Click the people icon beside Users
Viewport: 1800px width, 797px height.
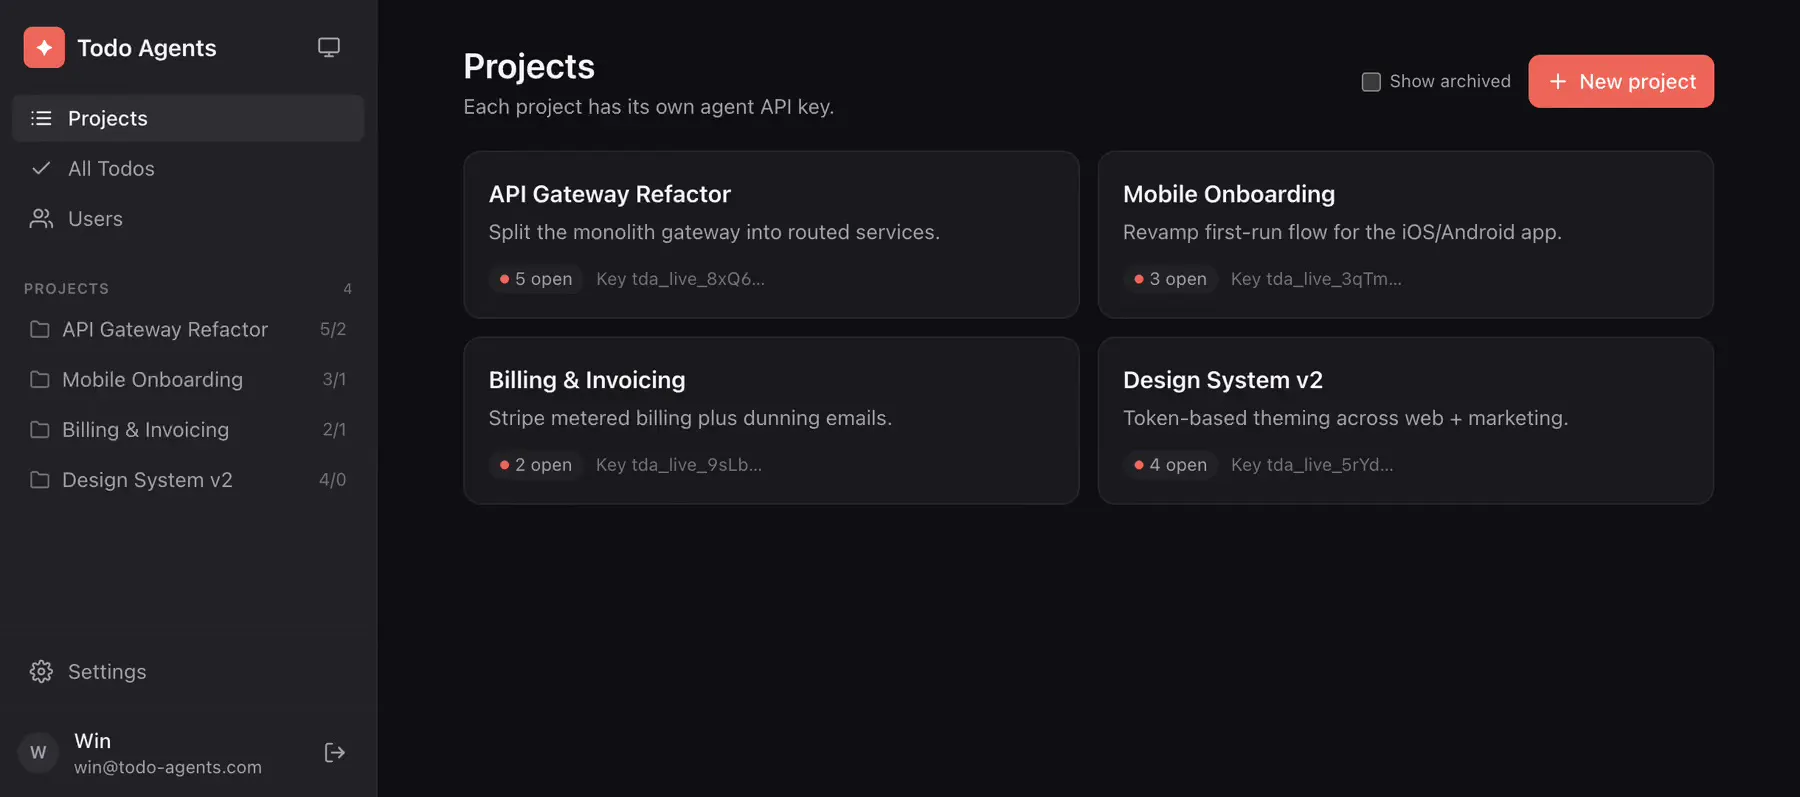[41, 218]
